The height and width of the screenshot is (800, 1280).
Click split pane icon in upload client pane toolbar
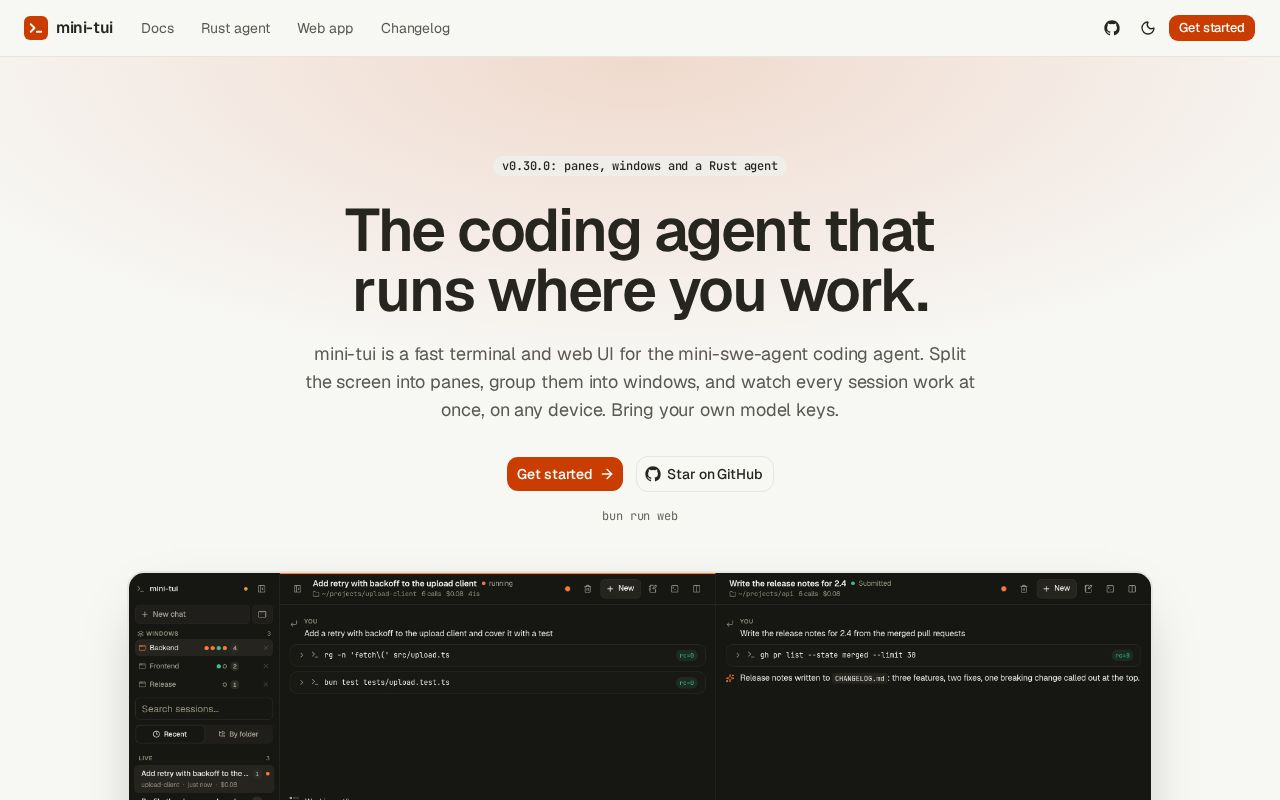697,589
